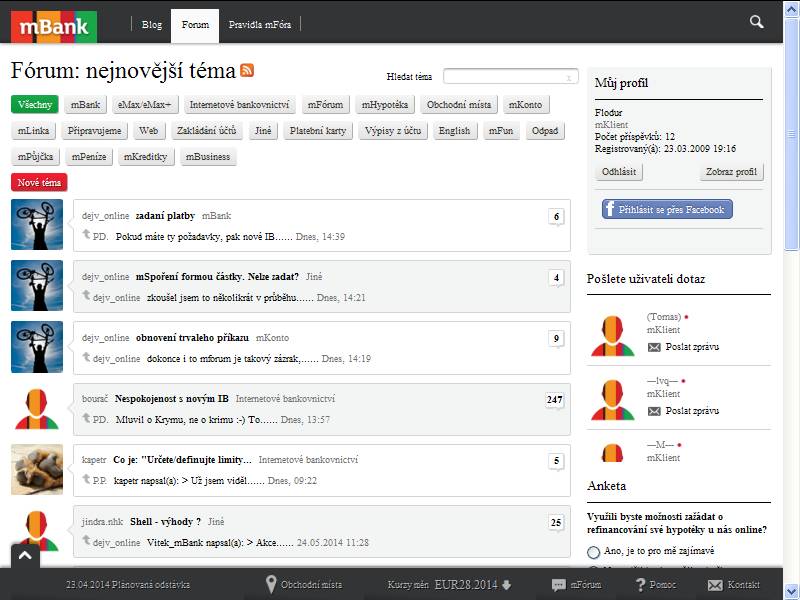Viewport: 800px width, 600px height.
Task: Click the scroll-to-top arrow icon
Action: 25,556
